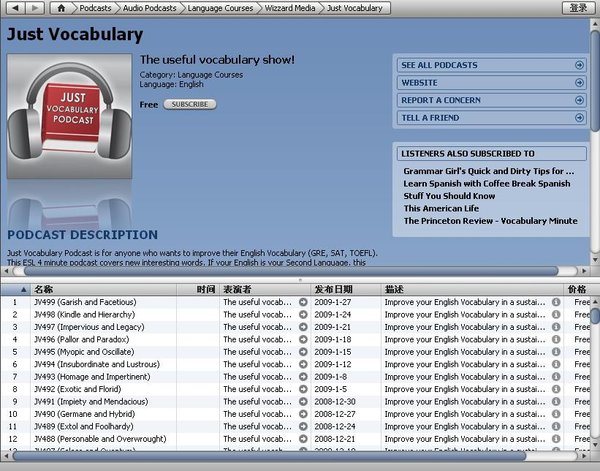Click the arrow icon on SEE ALL PODCASTS
This screenshot has height=471, width=600.
[x=579, y=65]
